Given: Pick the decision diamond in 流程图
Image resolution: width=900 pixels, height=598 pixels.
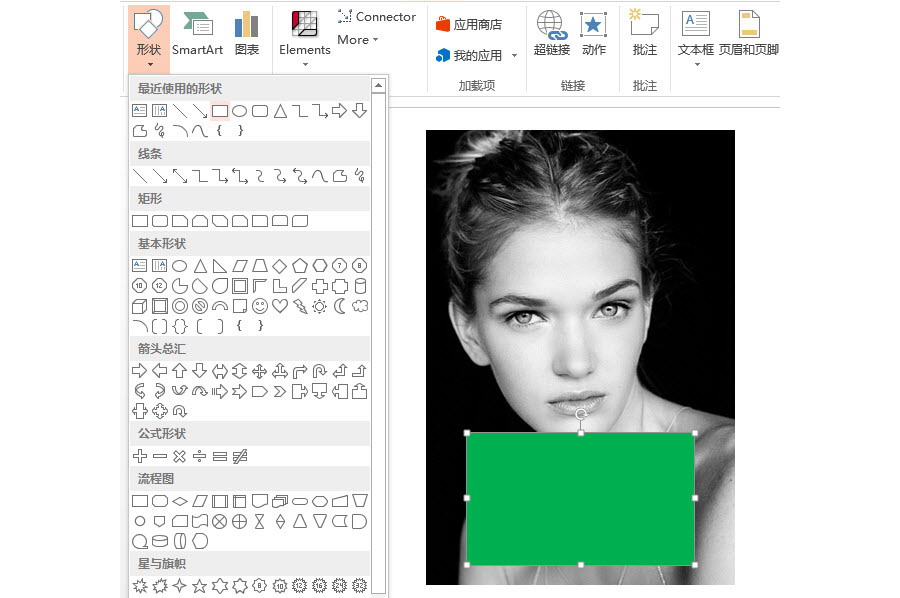Looking at the screenshot, I should (180, 501).
